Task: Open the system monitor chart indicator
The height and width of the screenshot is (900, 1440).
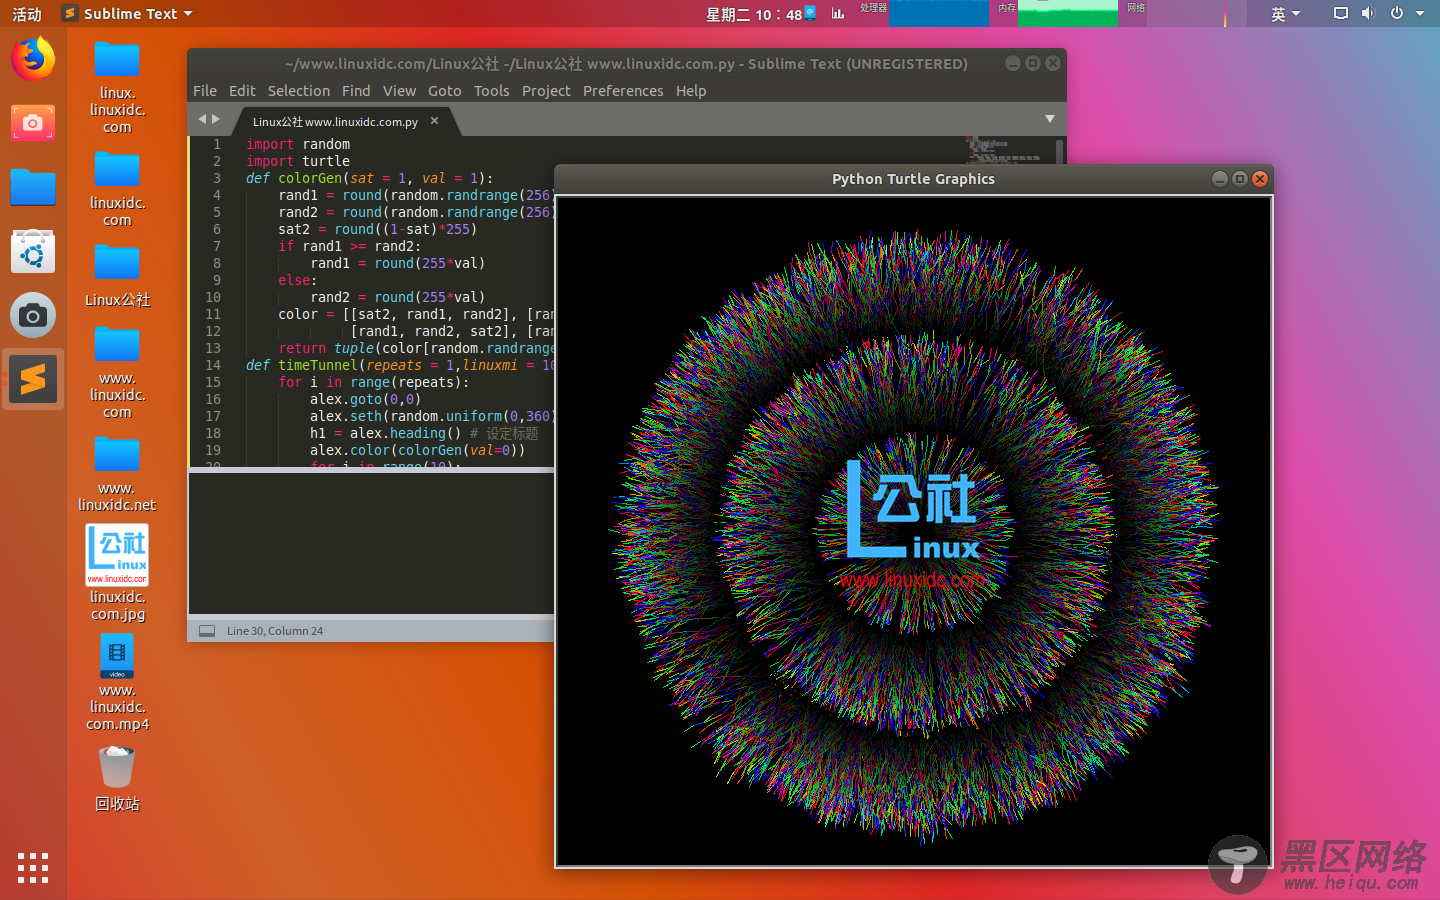Action: click(x=838, y=13)
